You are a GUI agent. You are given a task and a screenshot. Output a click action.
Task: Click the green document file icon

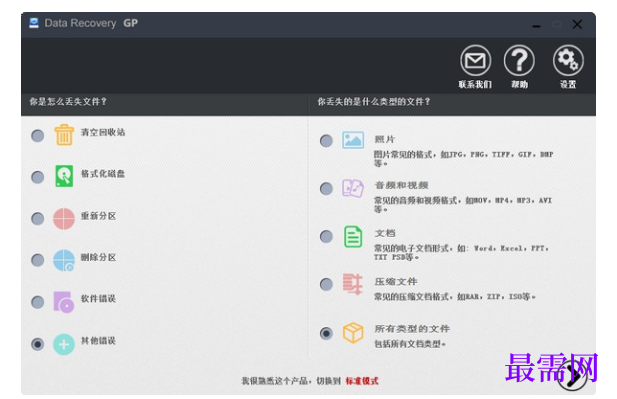click(353, 236)
